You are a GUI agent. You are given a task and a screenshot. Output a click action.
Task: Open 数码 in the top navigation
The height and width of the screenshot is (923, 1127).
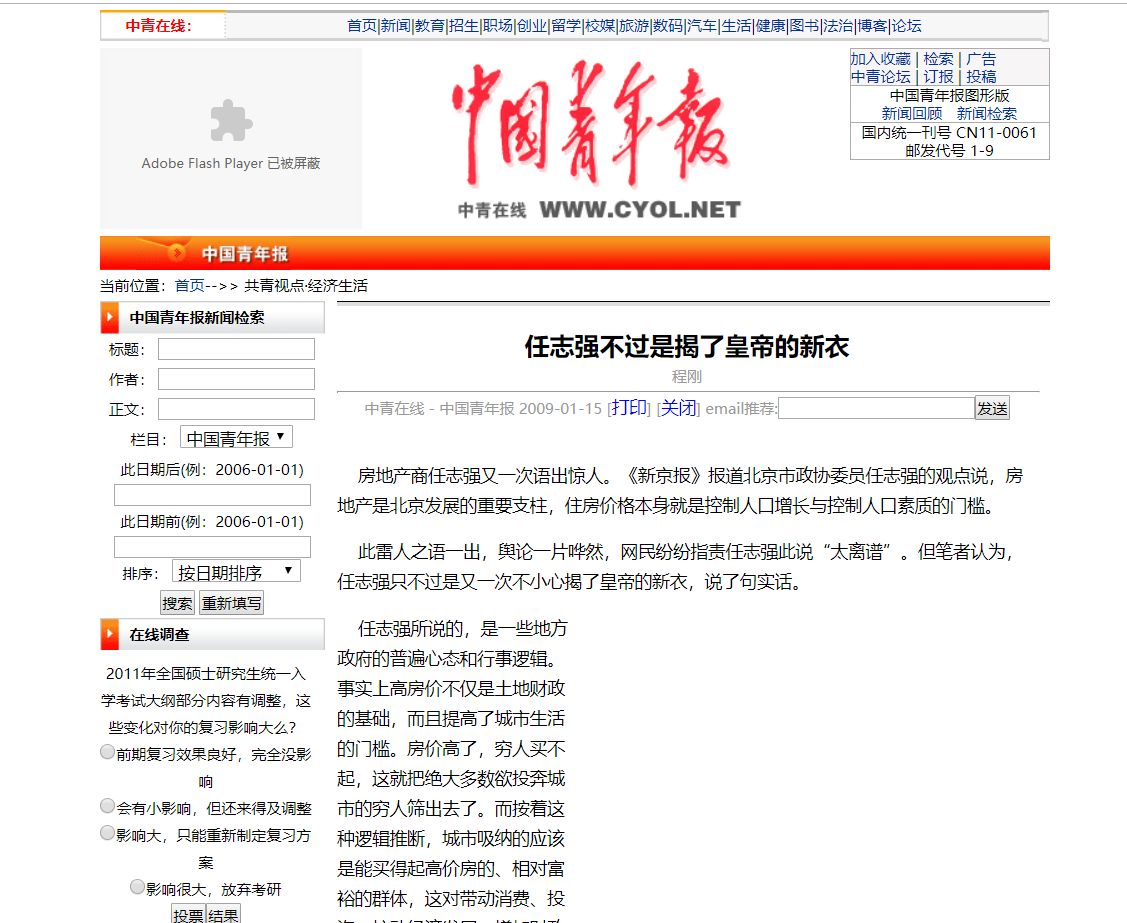668,26
